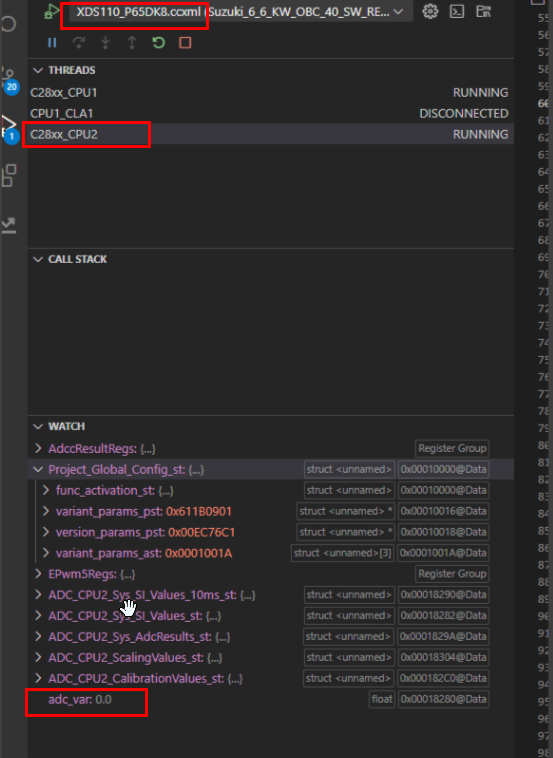Click the Step Into debug icon
The height and width of the screenshot is (758, 553).
tap(105, 43)
